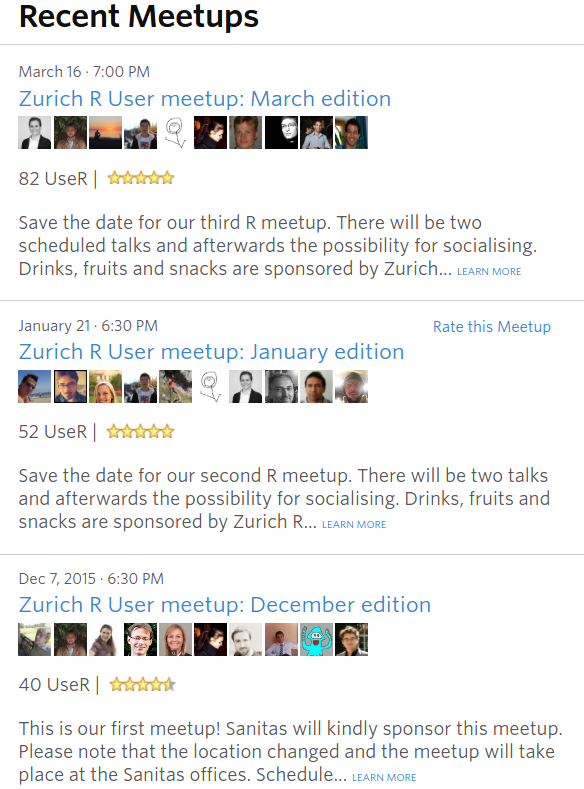Click the first attendee avatar of the March meetup
This screenshot has width=584, height=789.
(35, 133)
